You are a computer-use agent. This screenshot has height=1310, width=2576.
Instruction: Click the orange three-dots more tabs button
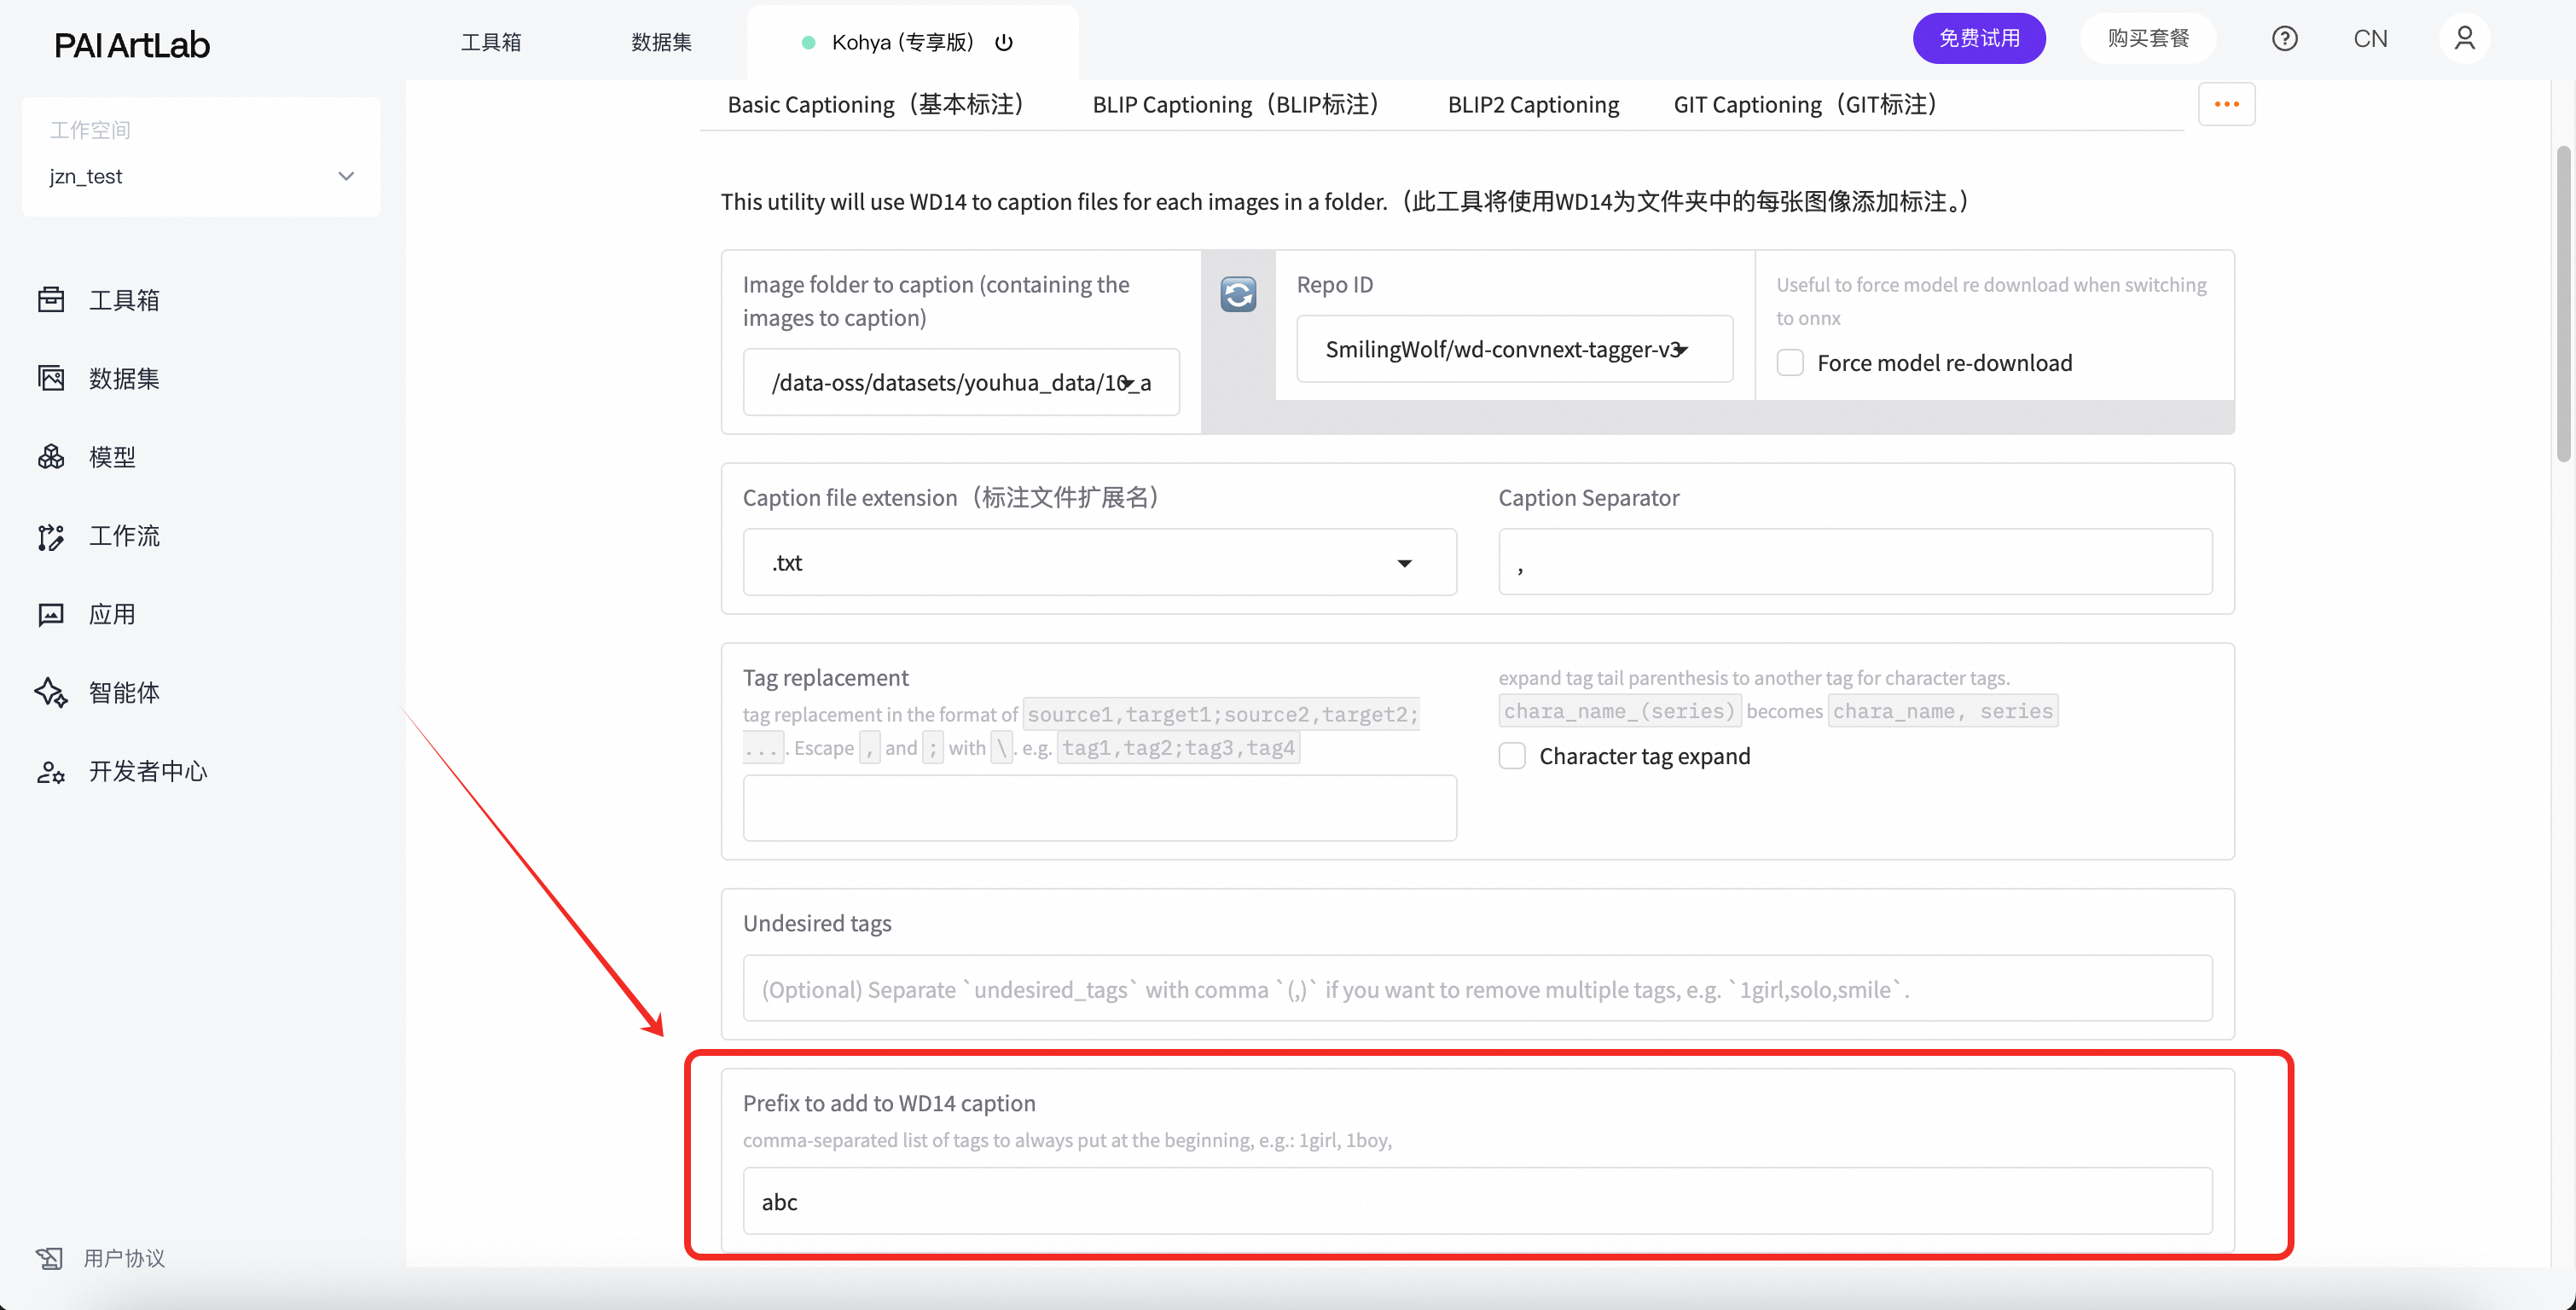click(2226, 104)
